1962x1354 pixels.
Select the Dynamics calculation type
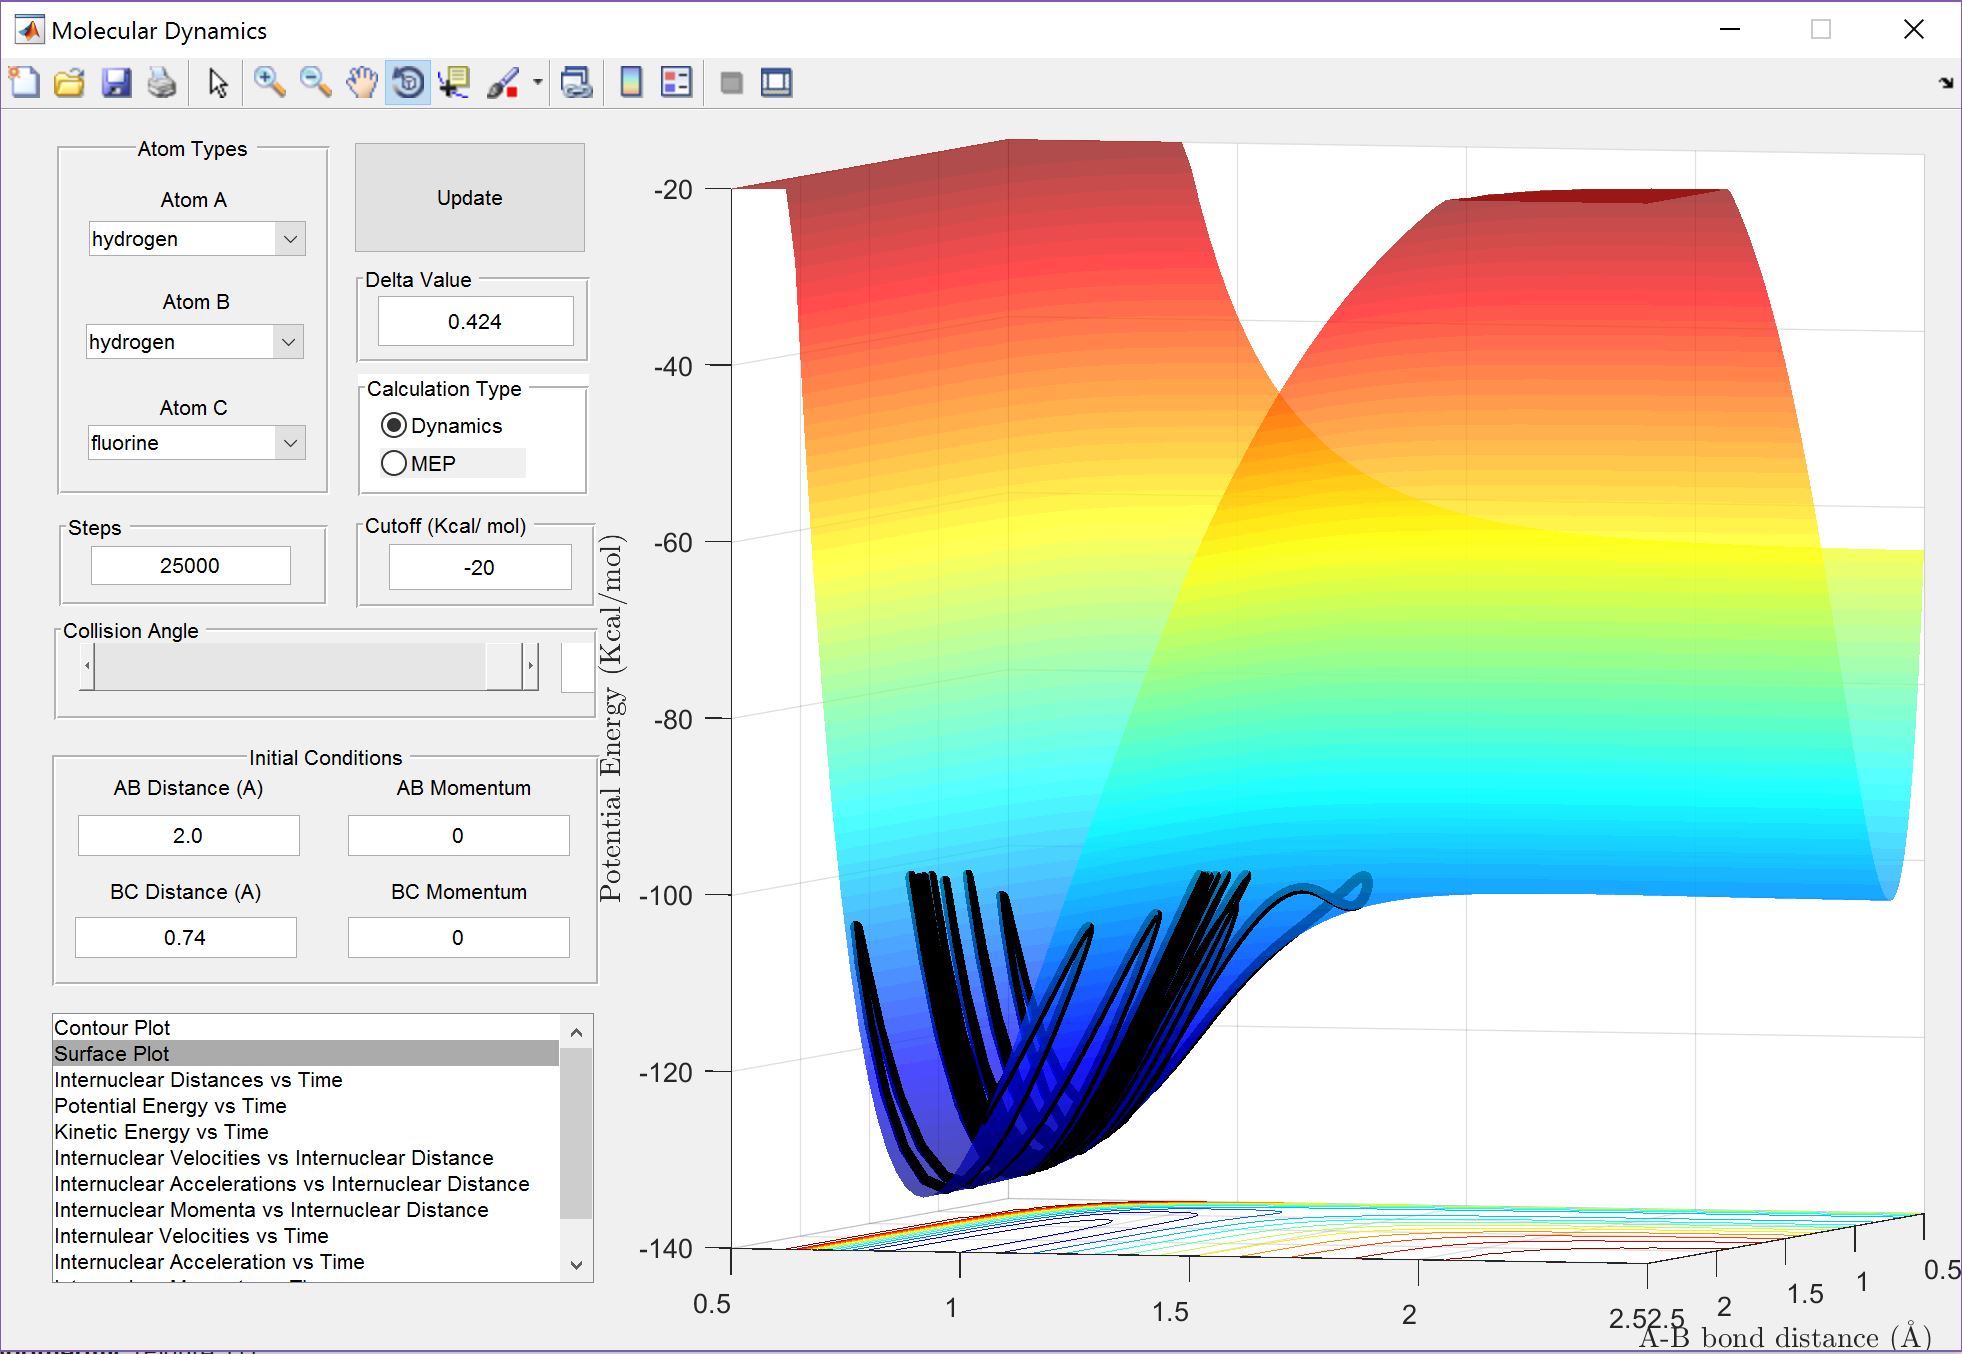(395, 426)
